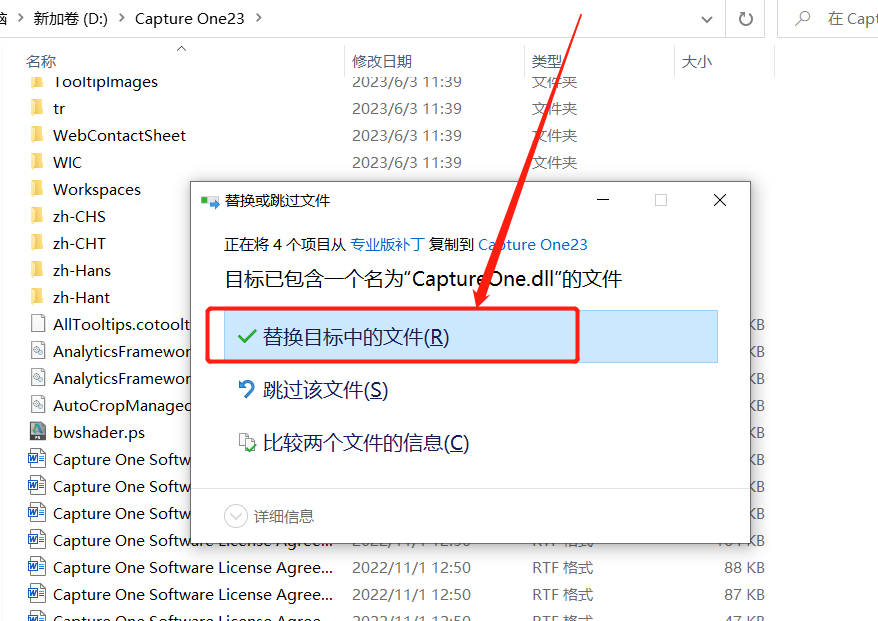Expand chevron after Capture One23 breadcrumb
This screenshot has width=878, height=621.
coord(260,19)
